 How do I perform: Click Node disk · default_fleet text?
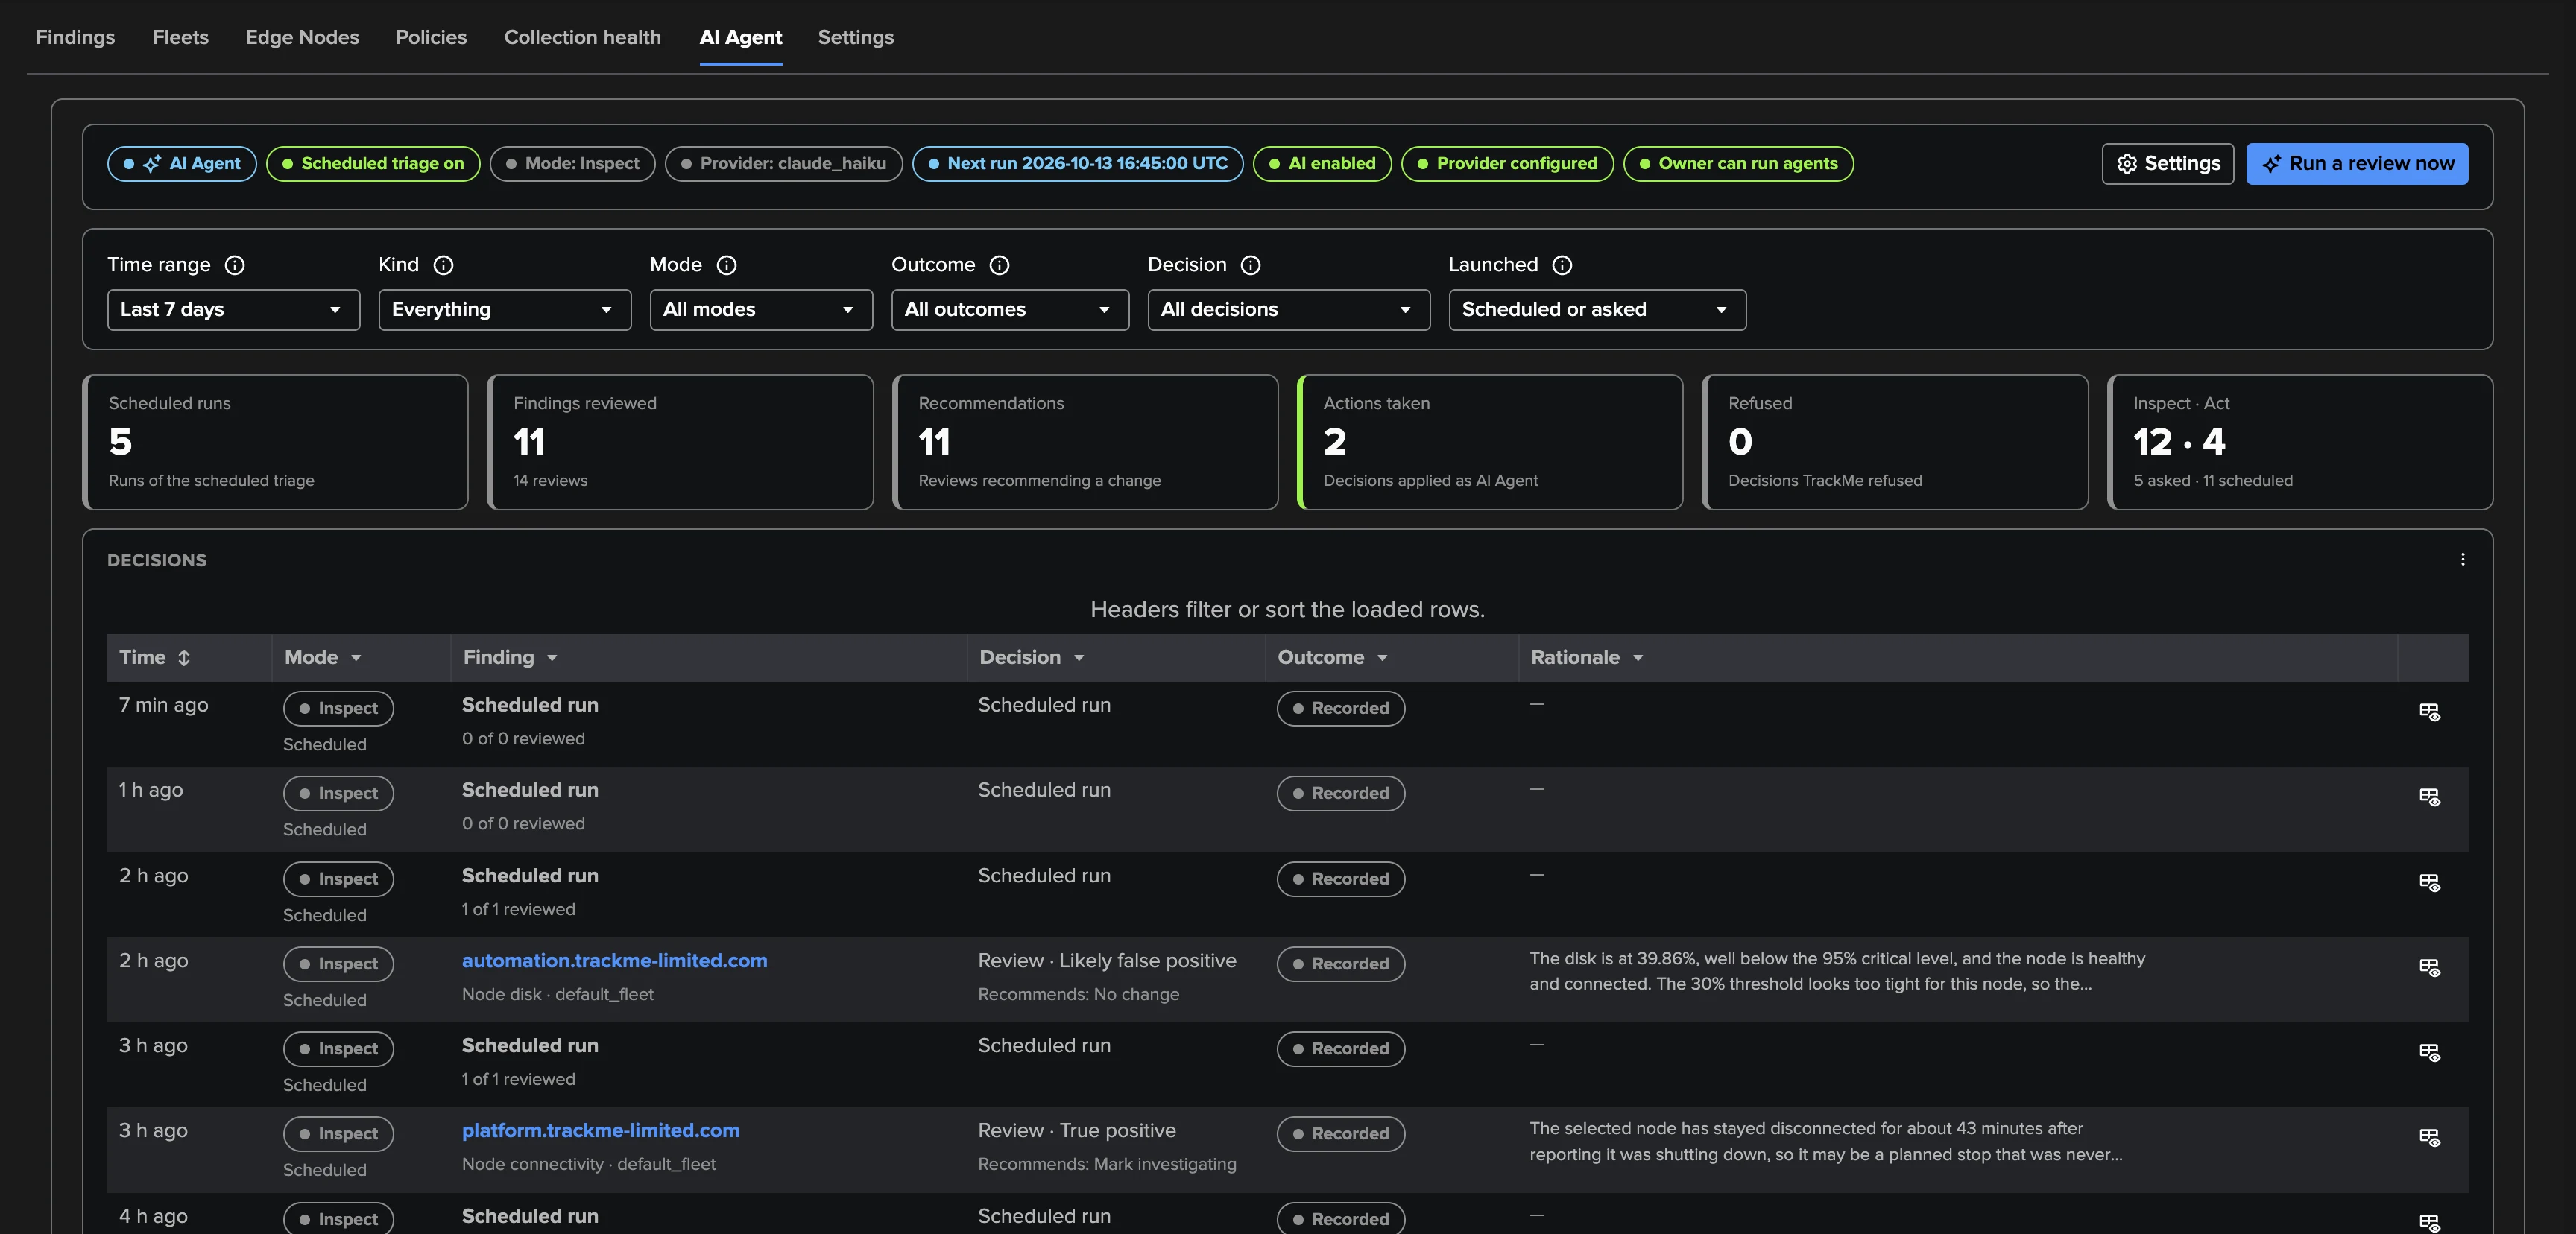[x=558, y=995]
